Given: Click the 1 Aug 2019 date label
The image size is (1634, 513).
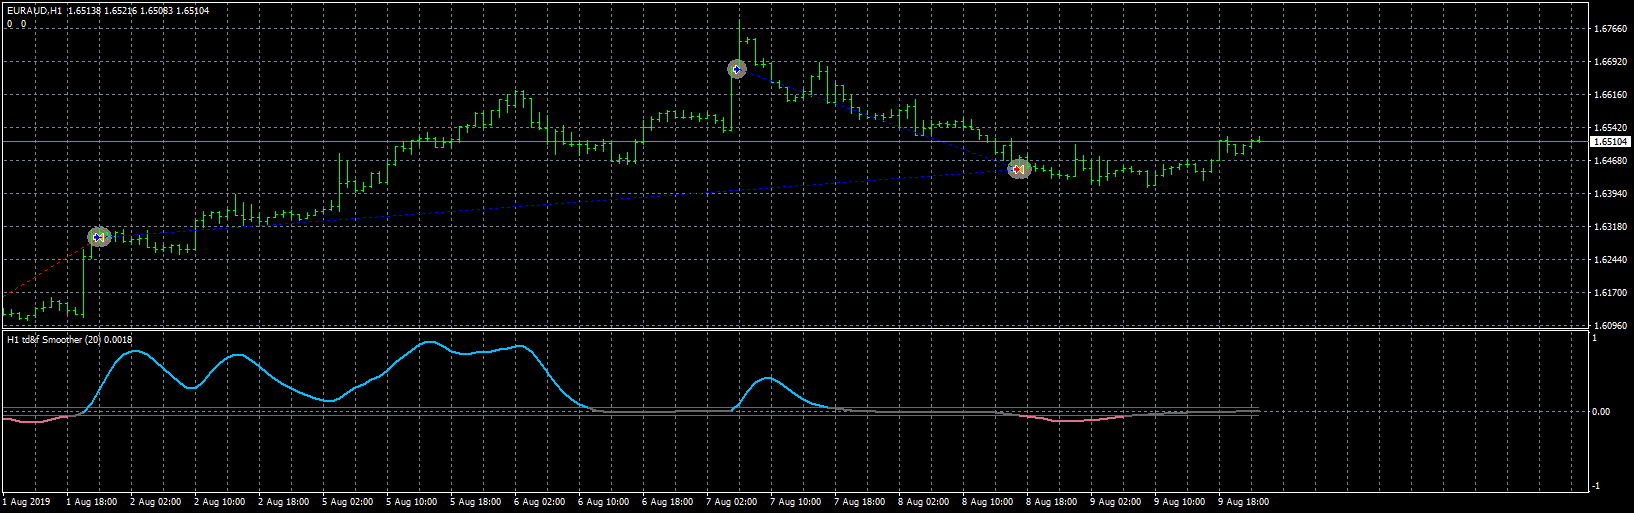Looking at the screenshot, I should [x=27, y=502].
